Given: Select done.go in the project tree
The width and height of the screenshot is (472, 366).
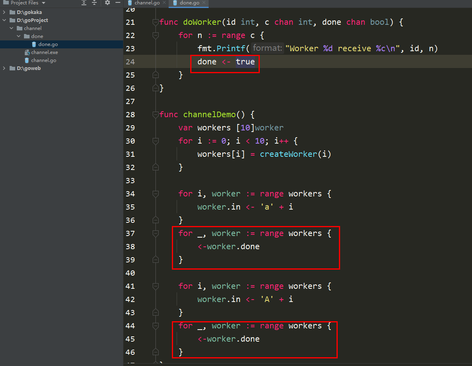Looking at the screenshot, I should point(62,44).
